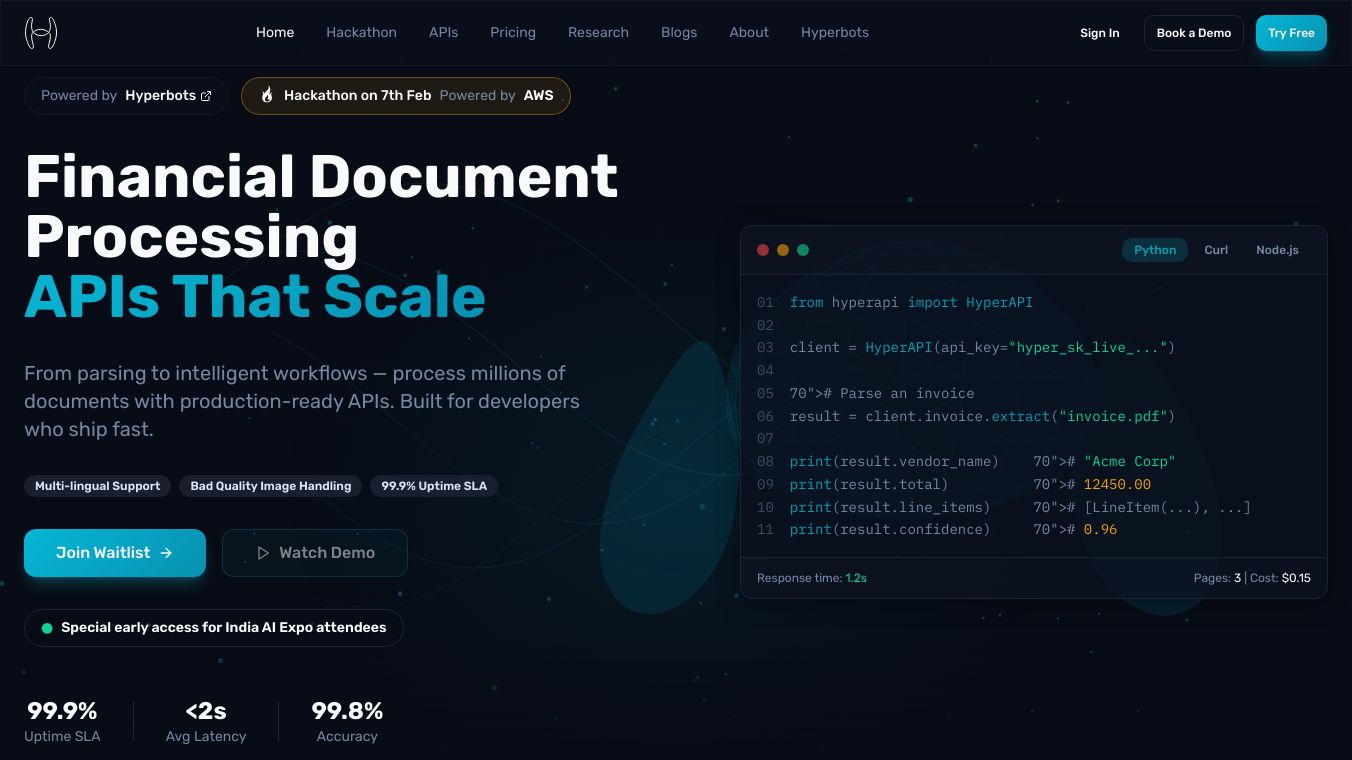Click the flame icon on the Hackathon banner

[x=266, y=95]
